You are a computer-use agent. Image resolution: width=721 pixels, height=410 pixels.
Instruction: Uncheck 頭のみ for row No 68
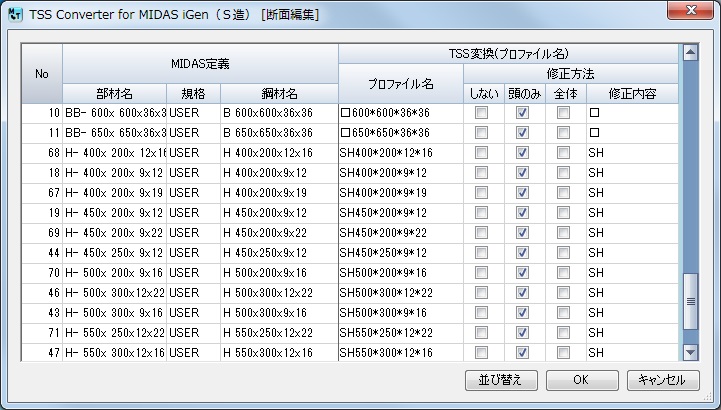[522, 153]
